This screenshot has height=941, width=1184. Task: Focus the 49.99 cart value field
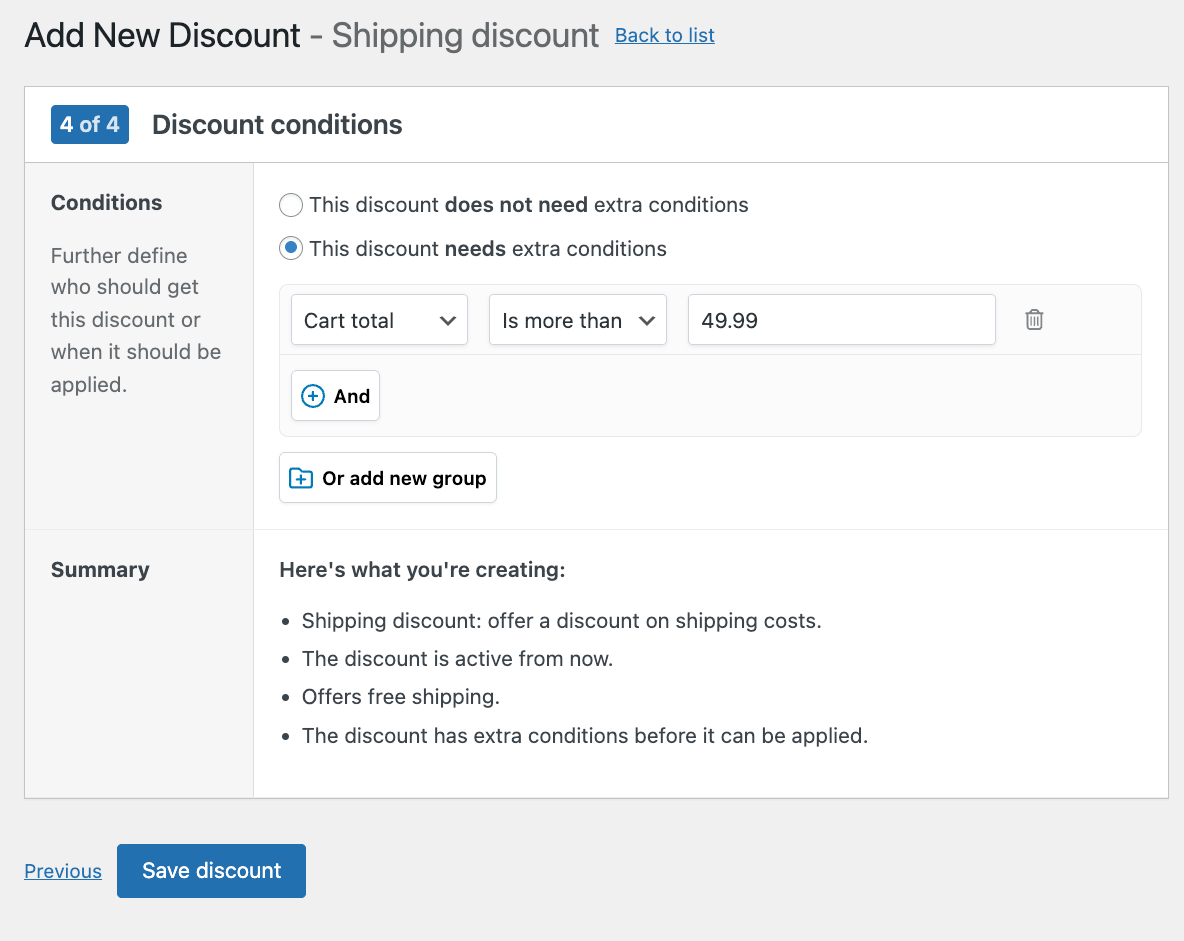coord(841,320)
